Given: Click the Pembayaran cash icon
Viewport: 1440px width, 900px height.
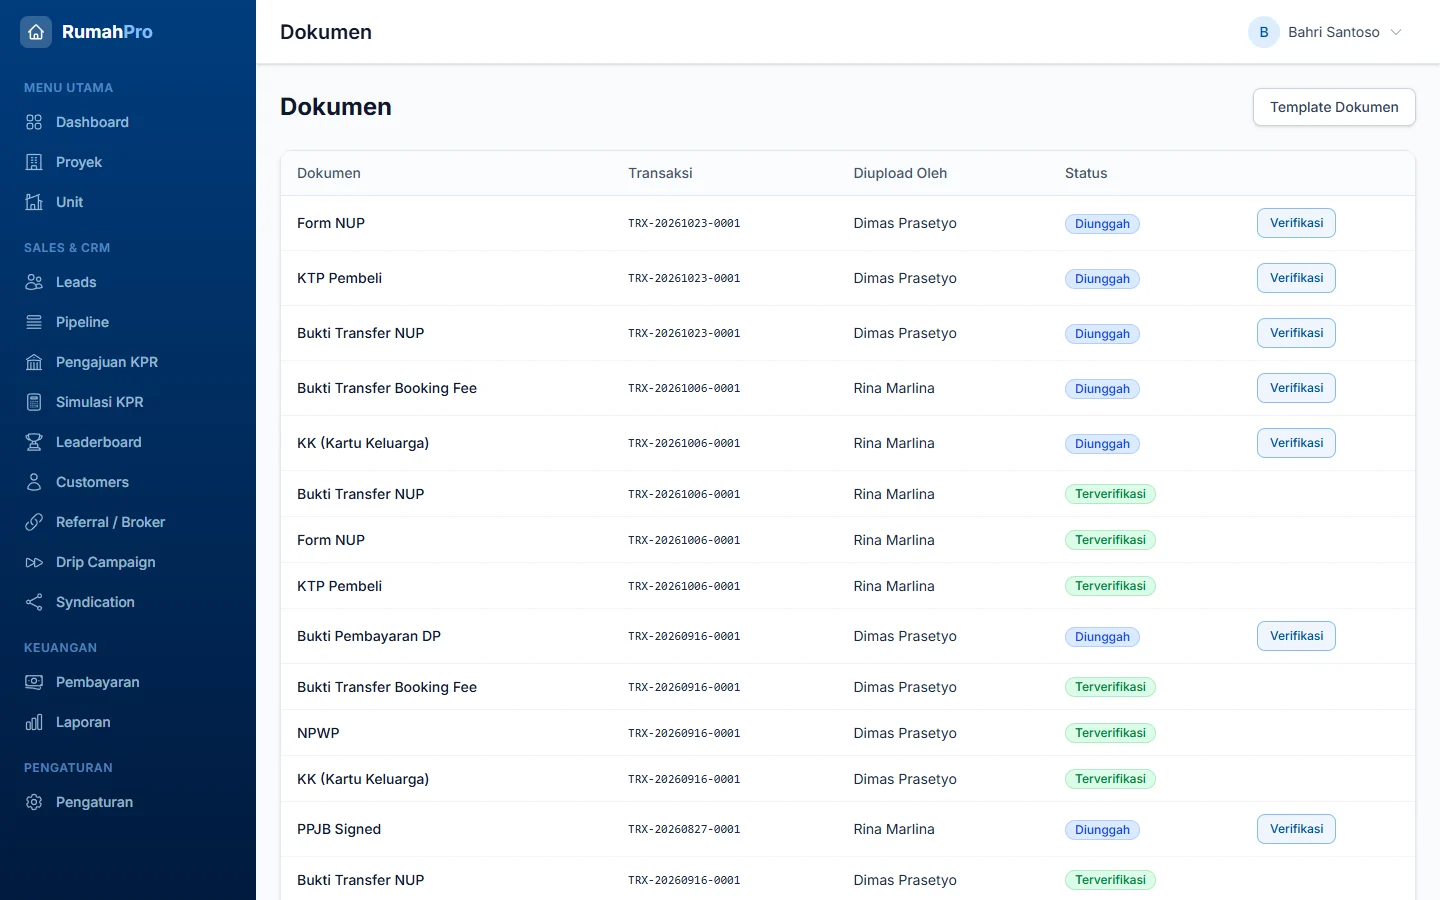Looking at the screenshot, I should tap(34, 682).
